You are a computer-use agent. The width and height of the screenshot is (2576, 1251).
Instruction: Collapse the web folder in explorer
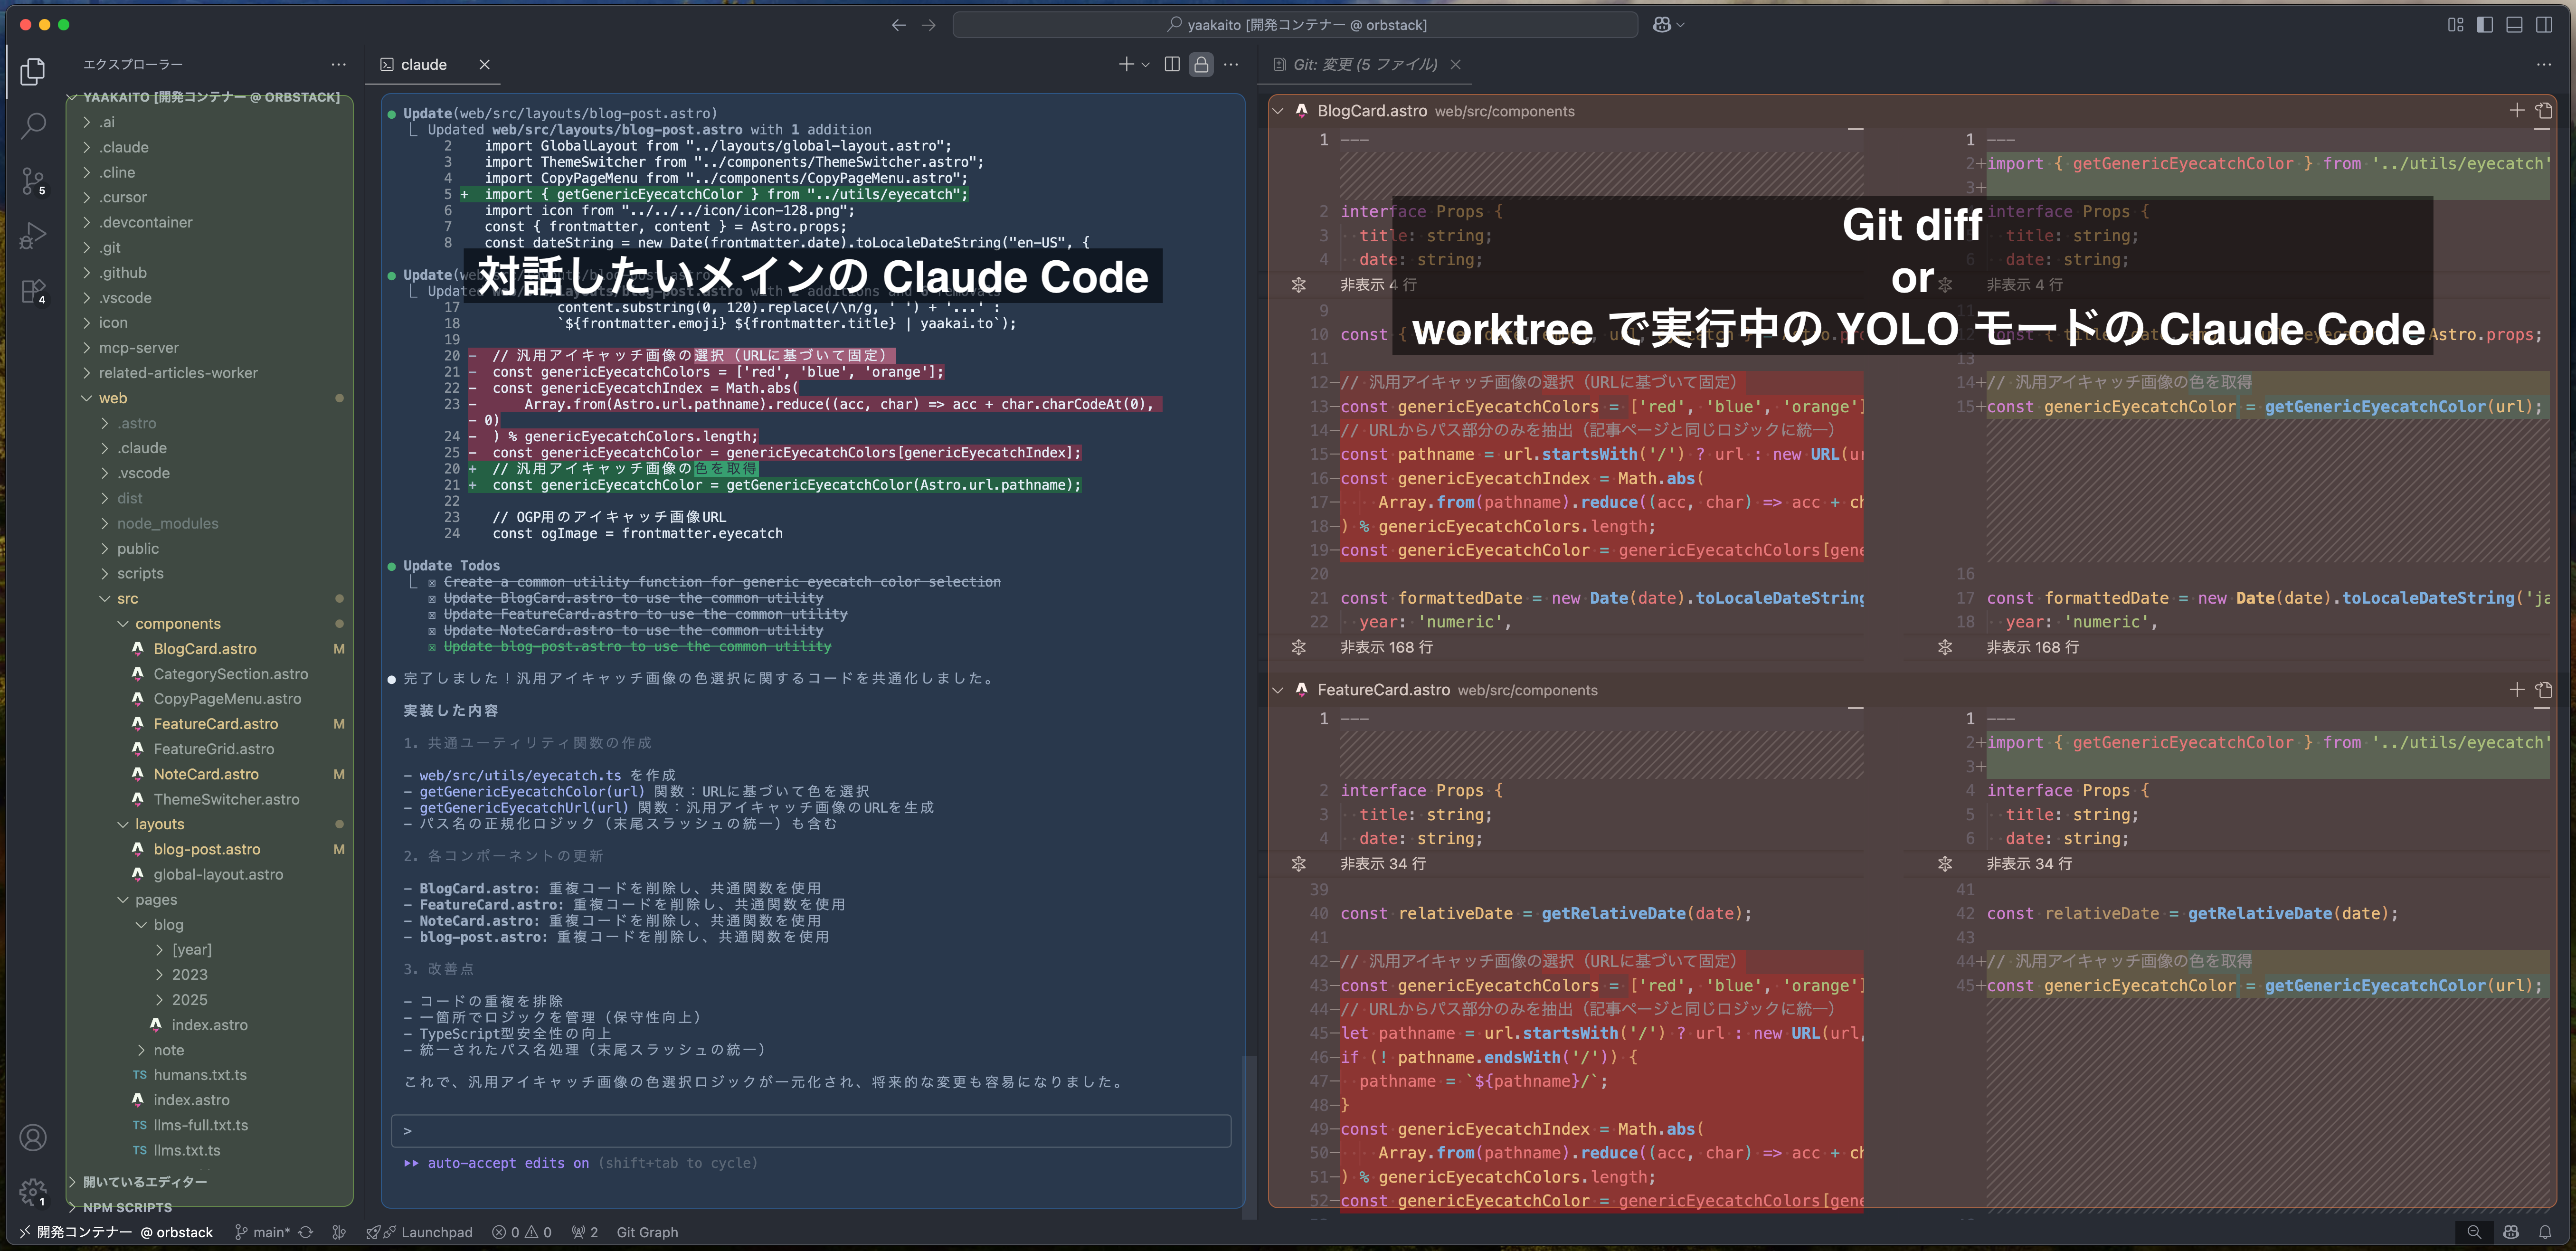pyautogui.click(x=87, y=398)
